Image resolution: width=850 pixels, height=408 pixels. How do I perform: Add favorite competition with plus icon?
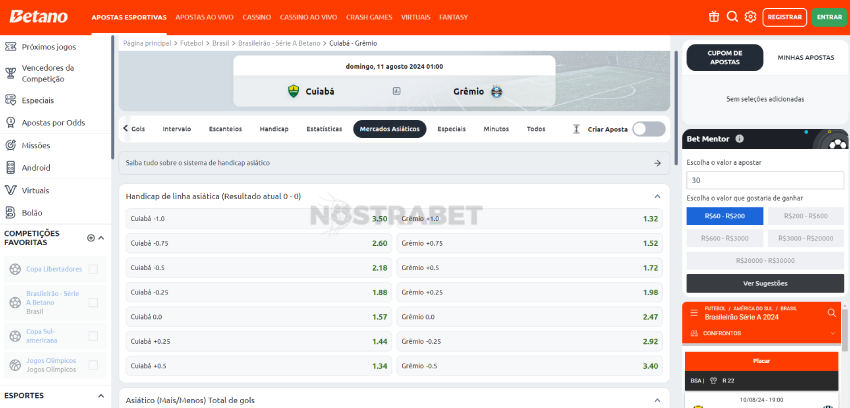91,238
